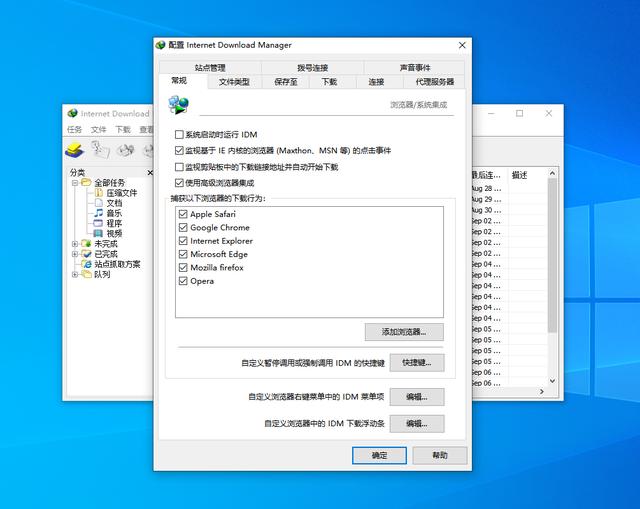Click the yellow Add URL toolbar icon
This screenshot has height=509, width=640.
coord(74,150)
